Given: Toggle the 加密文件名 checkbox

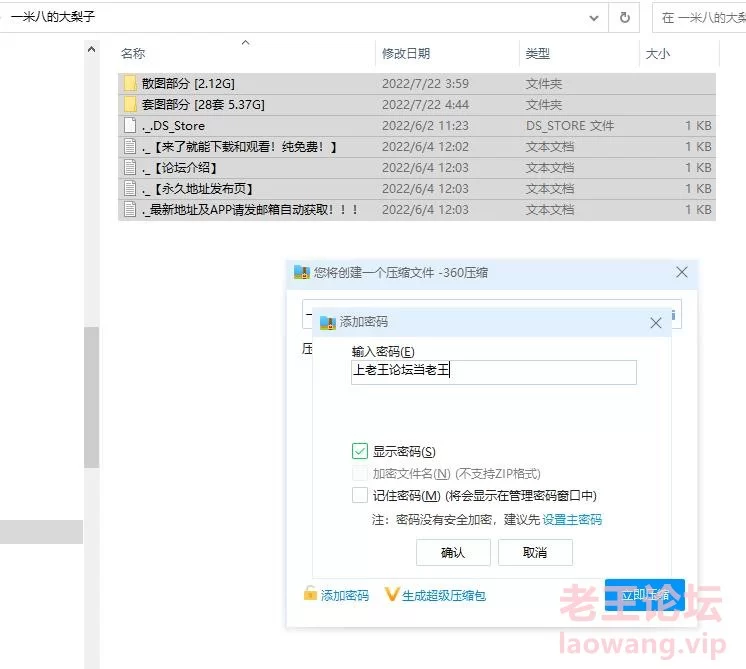Looking at the screenshot, I should click(360, 473).
